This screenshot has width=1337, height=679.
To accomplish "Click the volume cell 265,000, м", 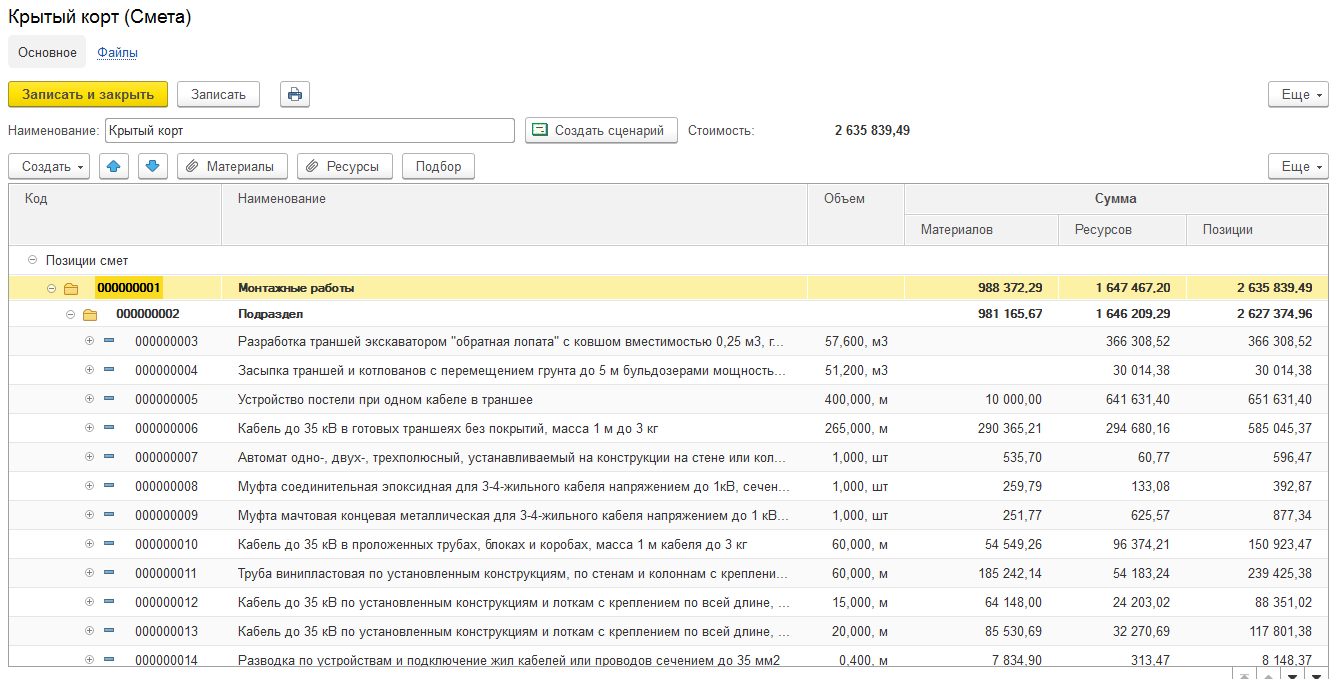I will click(856, 429).
